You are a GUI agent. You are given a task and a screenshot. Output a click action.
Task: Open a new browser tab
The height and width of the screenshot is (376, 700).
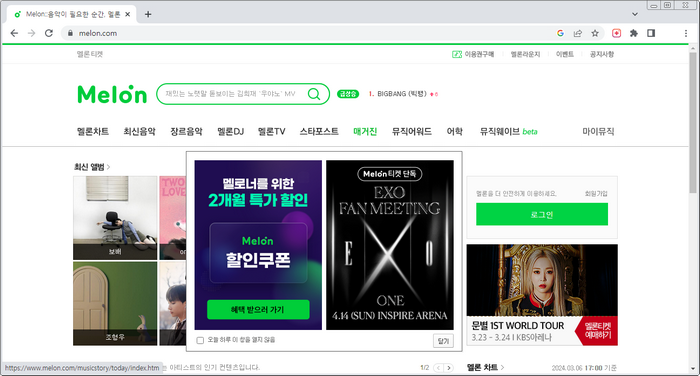[148, 14]
